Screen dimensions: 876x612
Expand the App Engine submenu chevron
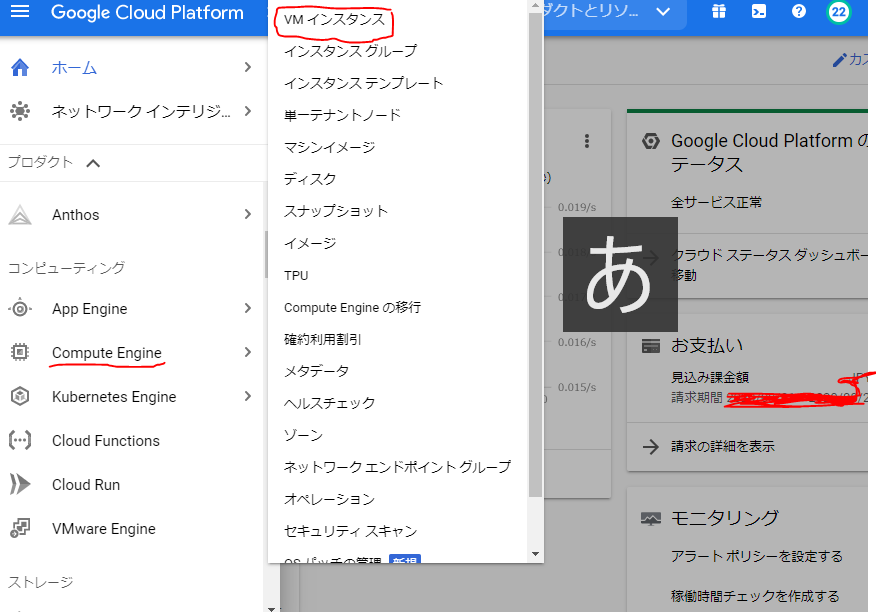pyautogui.click(x=247, y=308)
